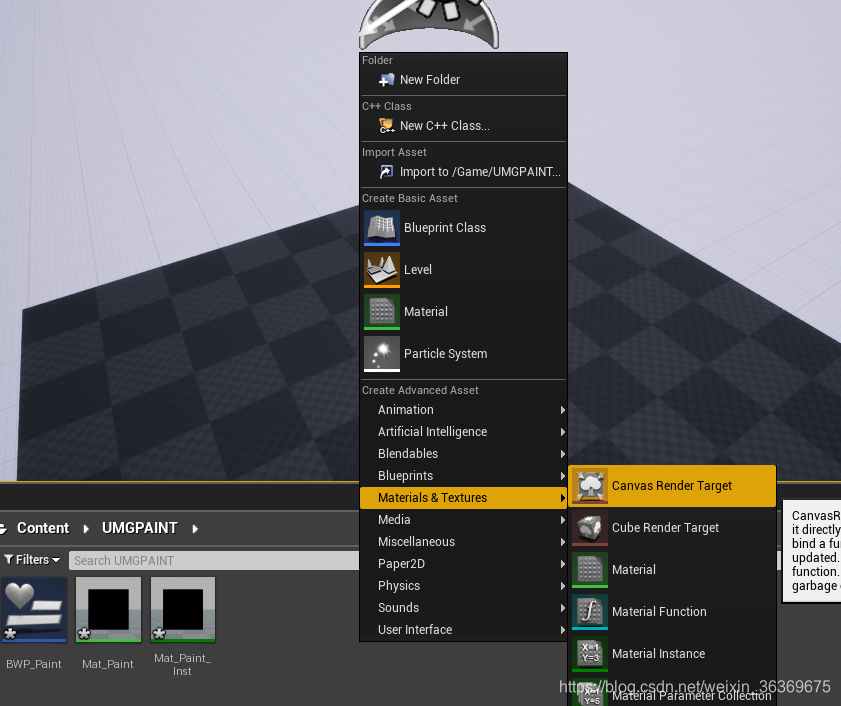Expand the Miscellaneous submenu
This screenshot has width=841, height=706.
(x=463, y=542)
